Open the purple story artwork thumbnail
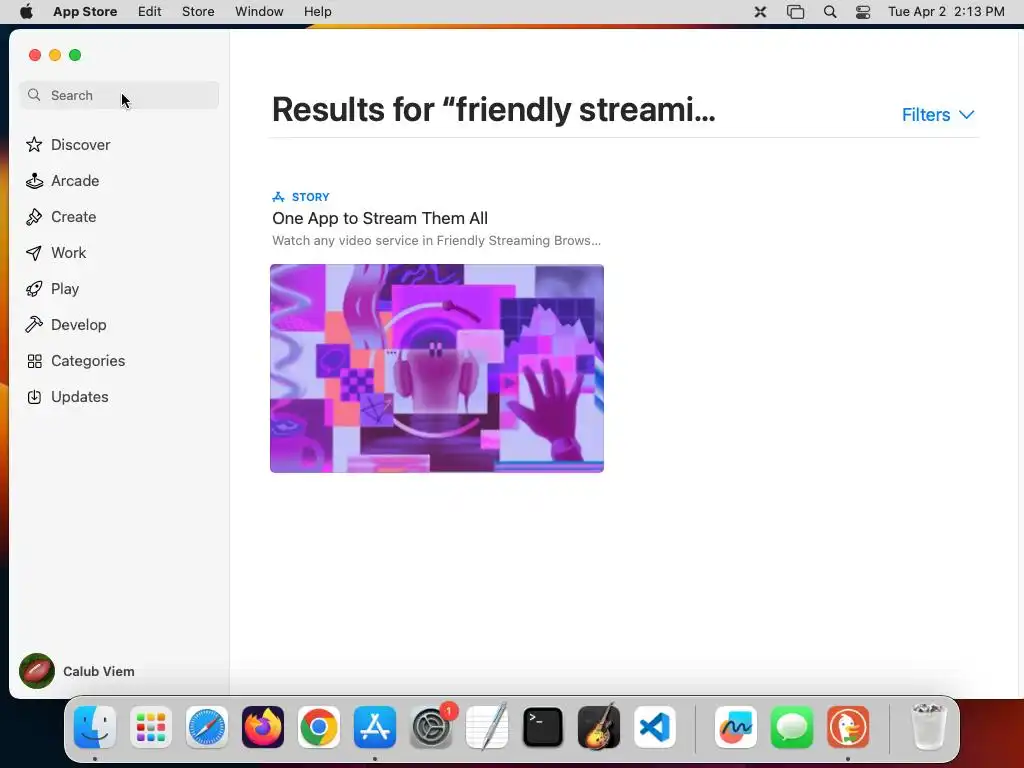Screen dimensions: 1024x768 [437, 368]
